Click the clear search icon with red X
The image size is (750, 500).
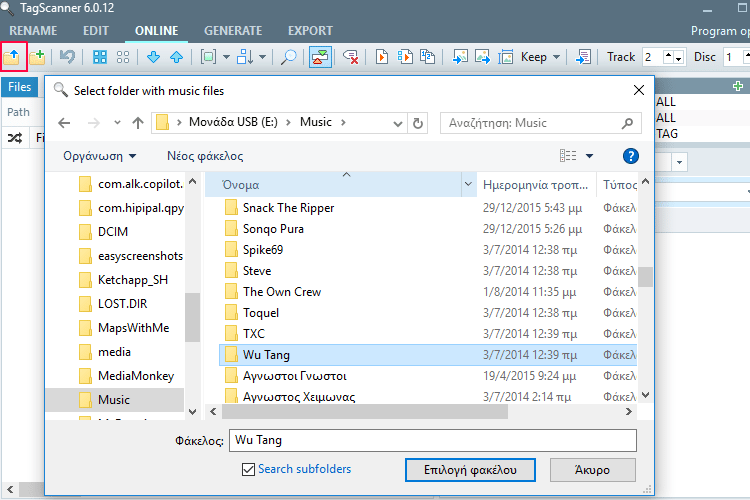351,57
